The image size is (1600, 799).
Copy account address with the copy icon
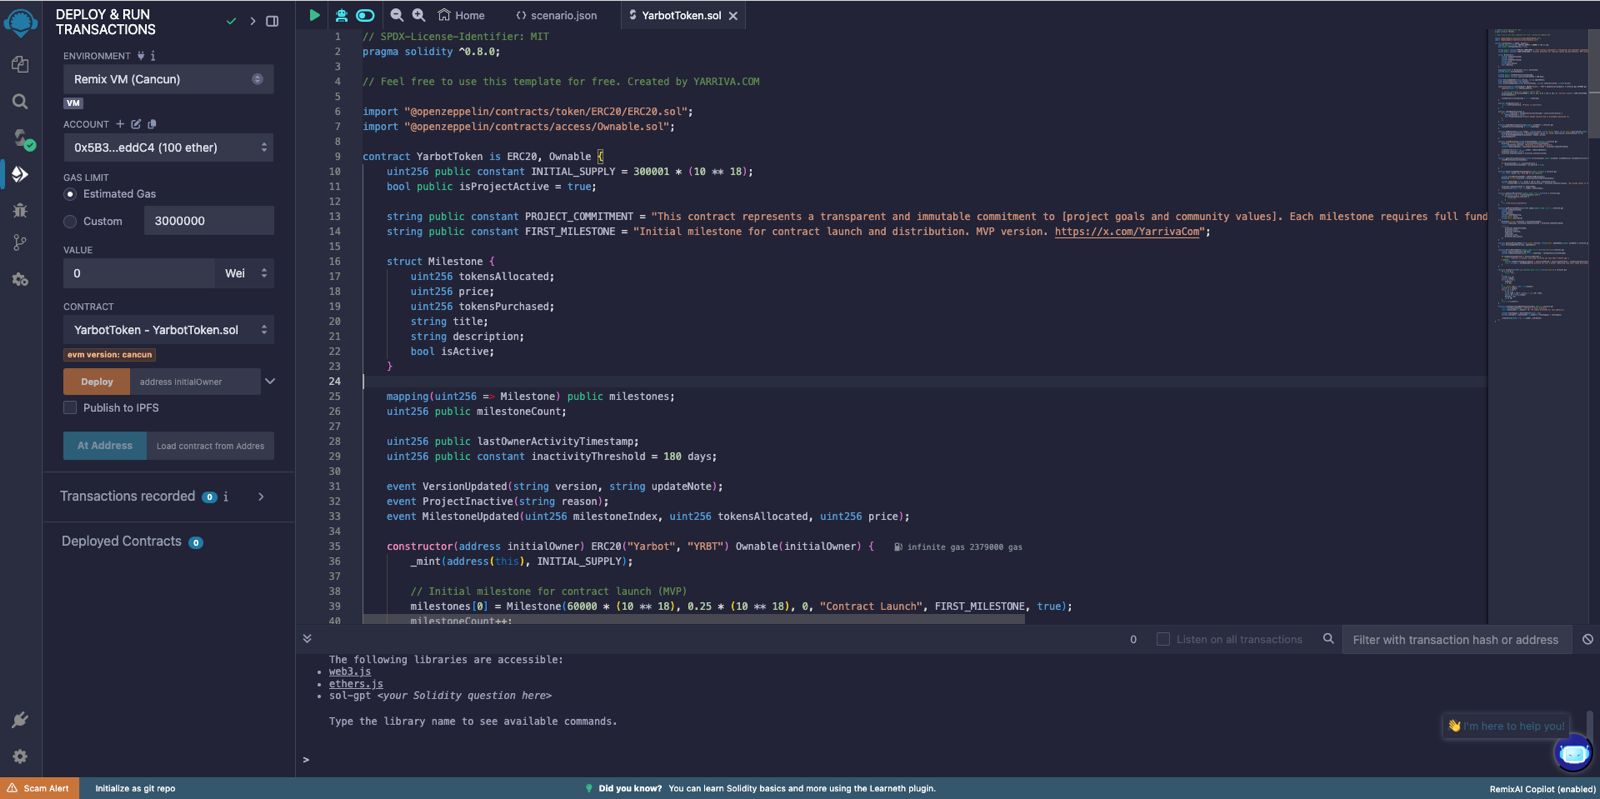click(x=152, y=124)
